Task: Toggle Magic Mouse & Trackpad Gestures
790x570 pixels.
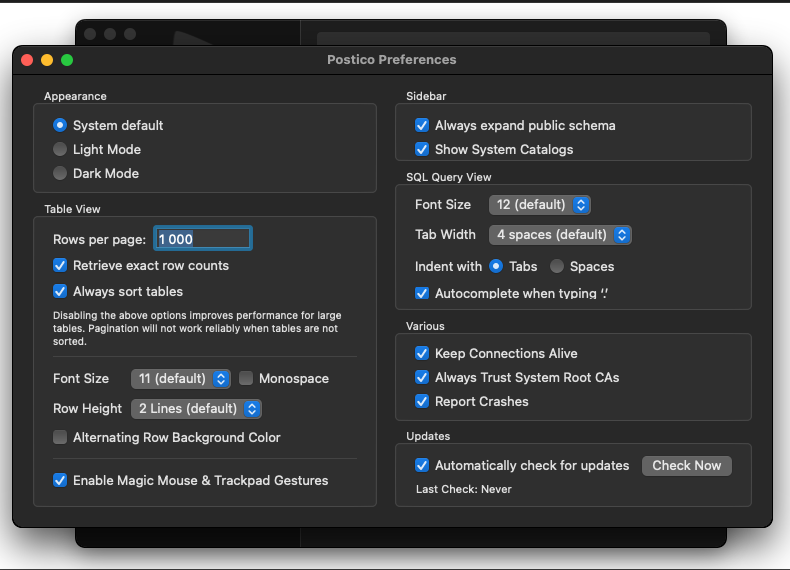Action: click(x=61, y=480)
